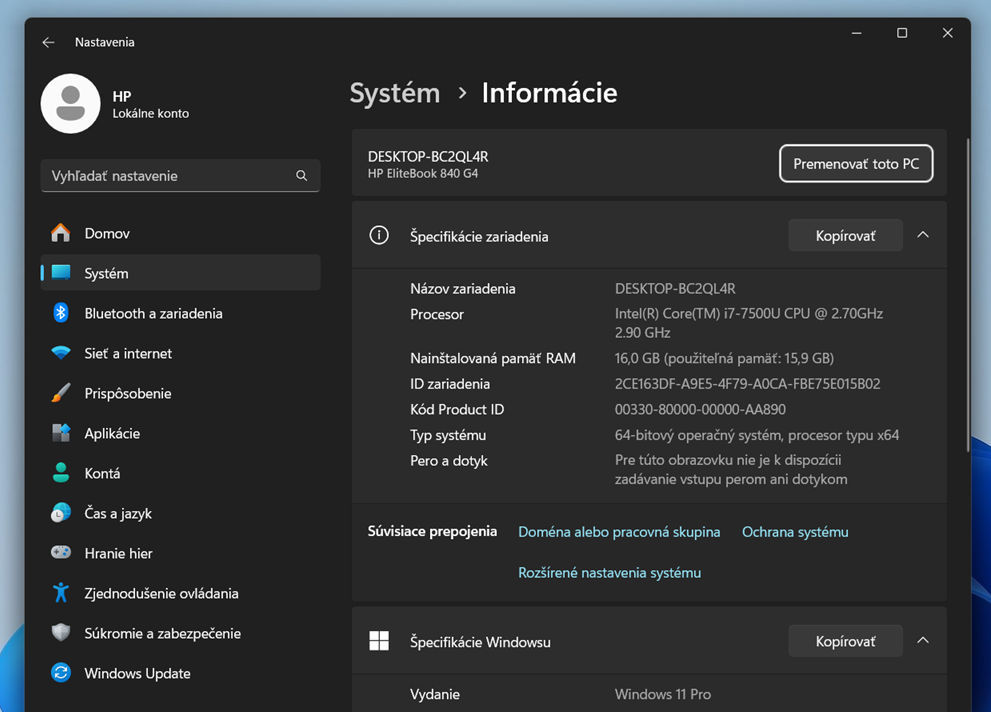The width and height of the screenshot is (991, 712).
Task: Click the Windows Update refresh icon
Action: (x=61, y=673)
